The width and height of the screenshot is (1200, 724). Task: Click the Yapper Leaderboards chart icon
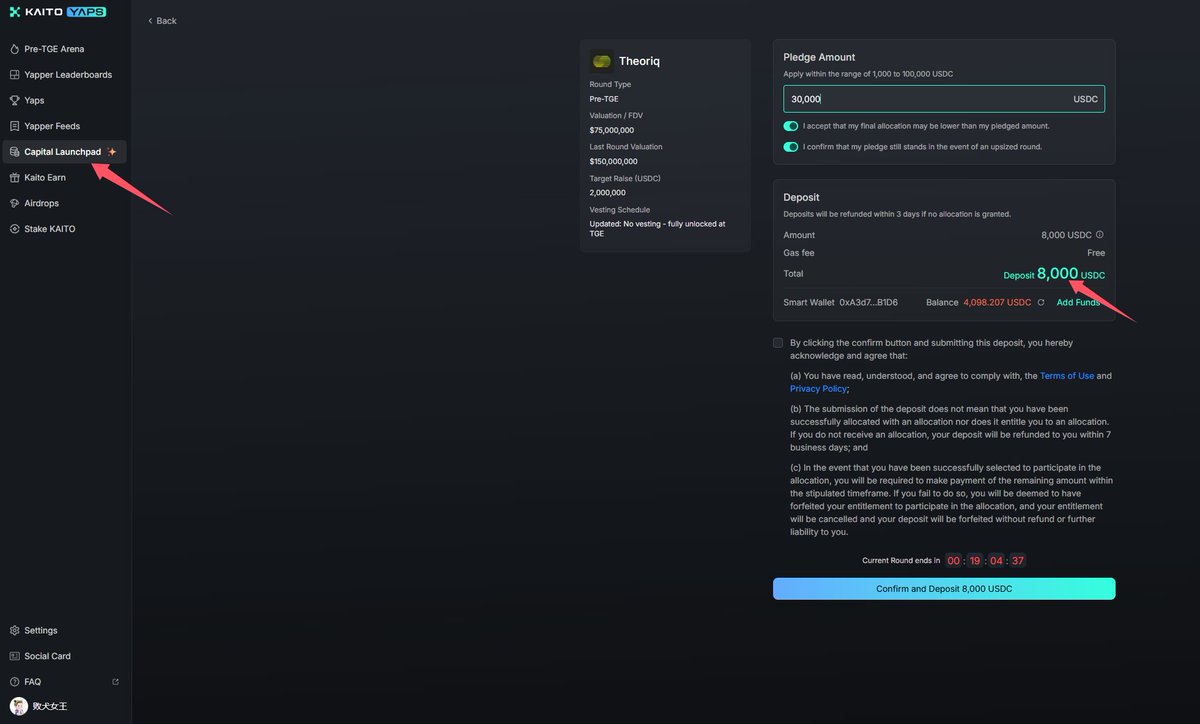[14, 75]
